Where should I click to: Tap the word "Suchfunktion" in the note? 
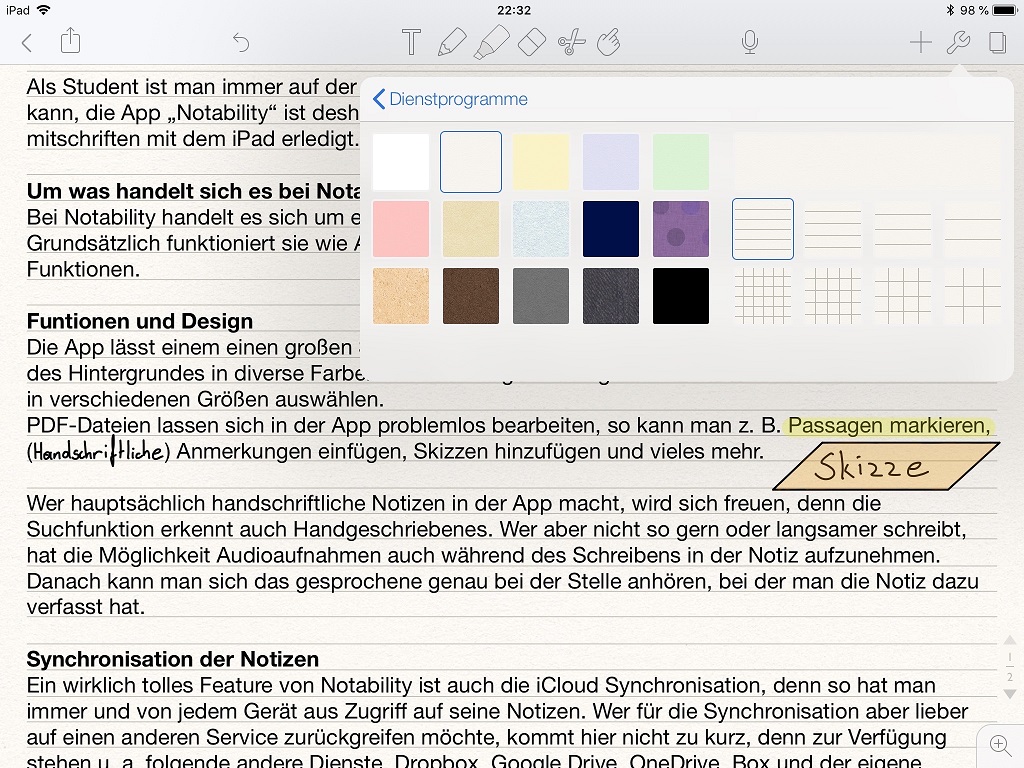(x=91, y=529)
